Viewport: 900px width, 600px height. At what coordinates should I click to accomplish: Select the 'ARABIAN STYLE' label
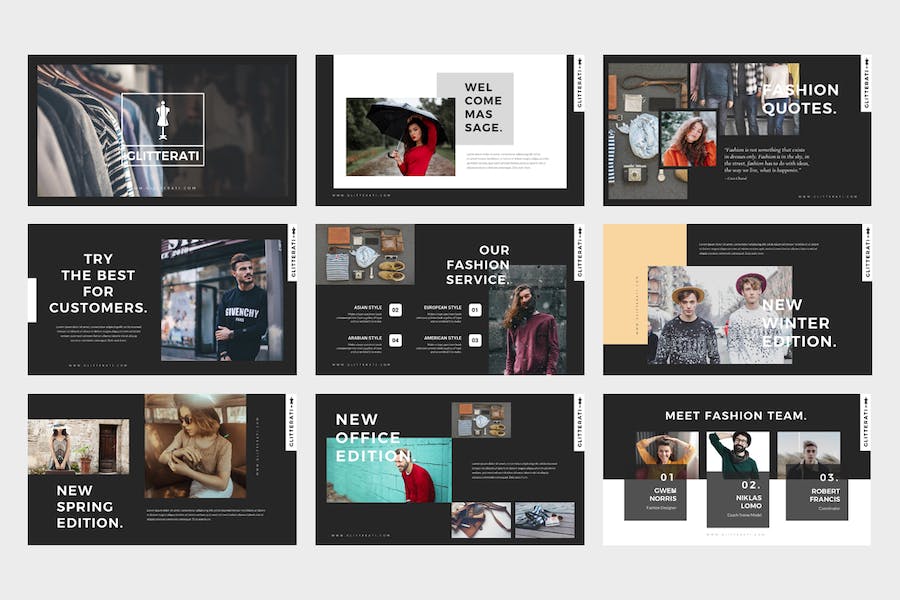364,338
